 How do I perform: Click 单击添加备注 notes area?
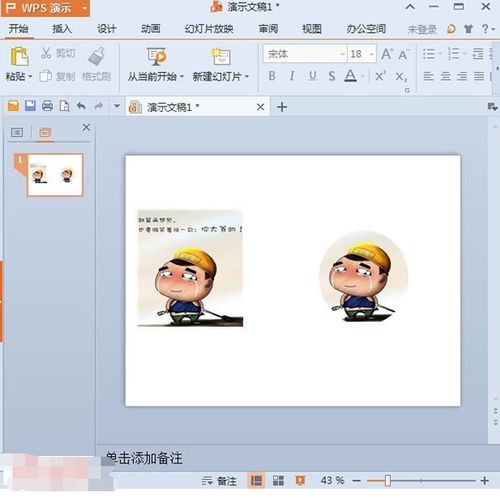point(144,458)
